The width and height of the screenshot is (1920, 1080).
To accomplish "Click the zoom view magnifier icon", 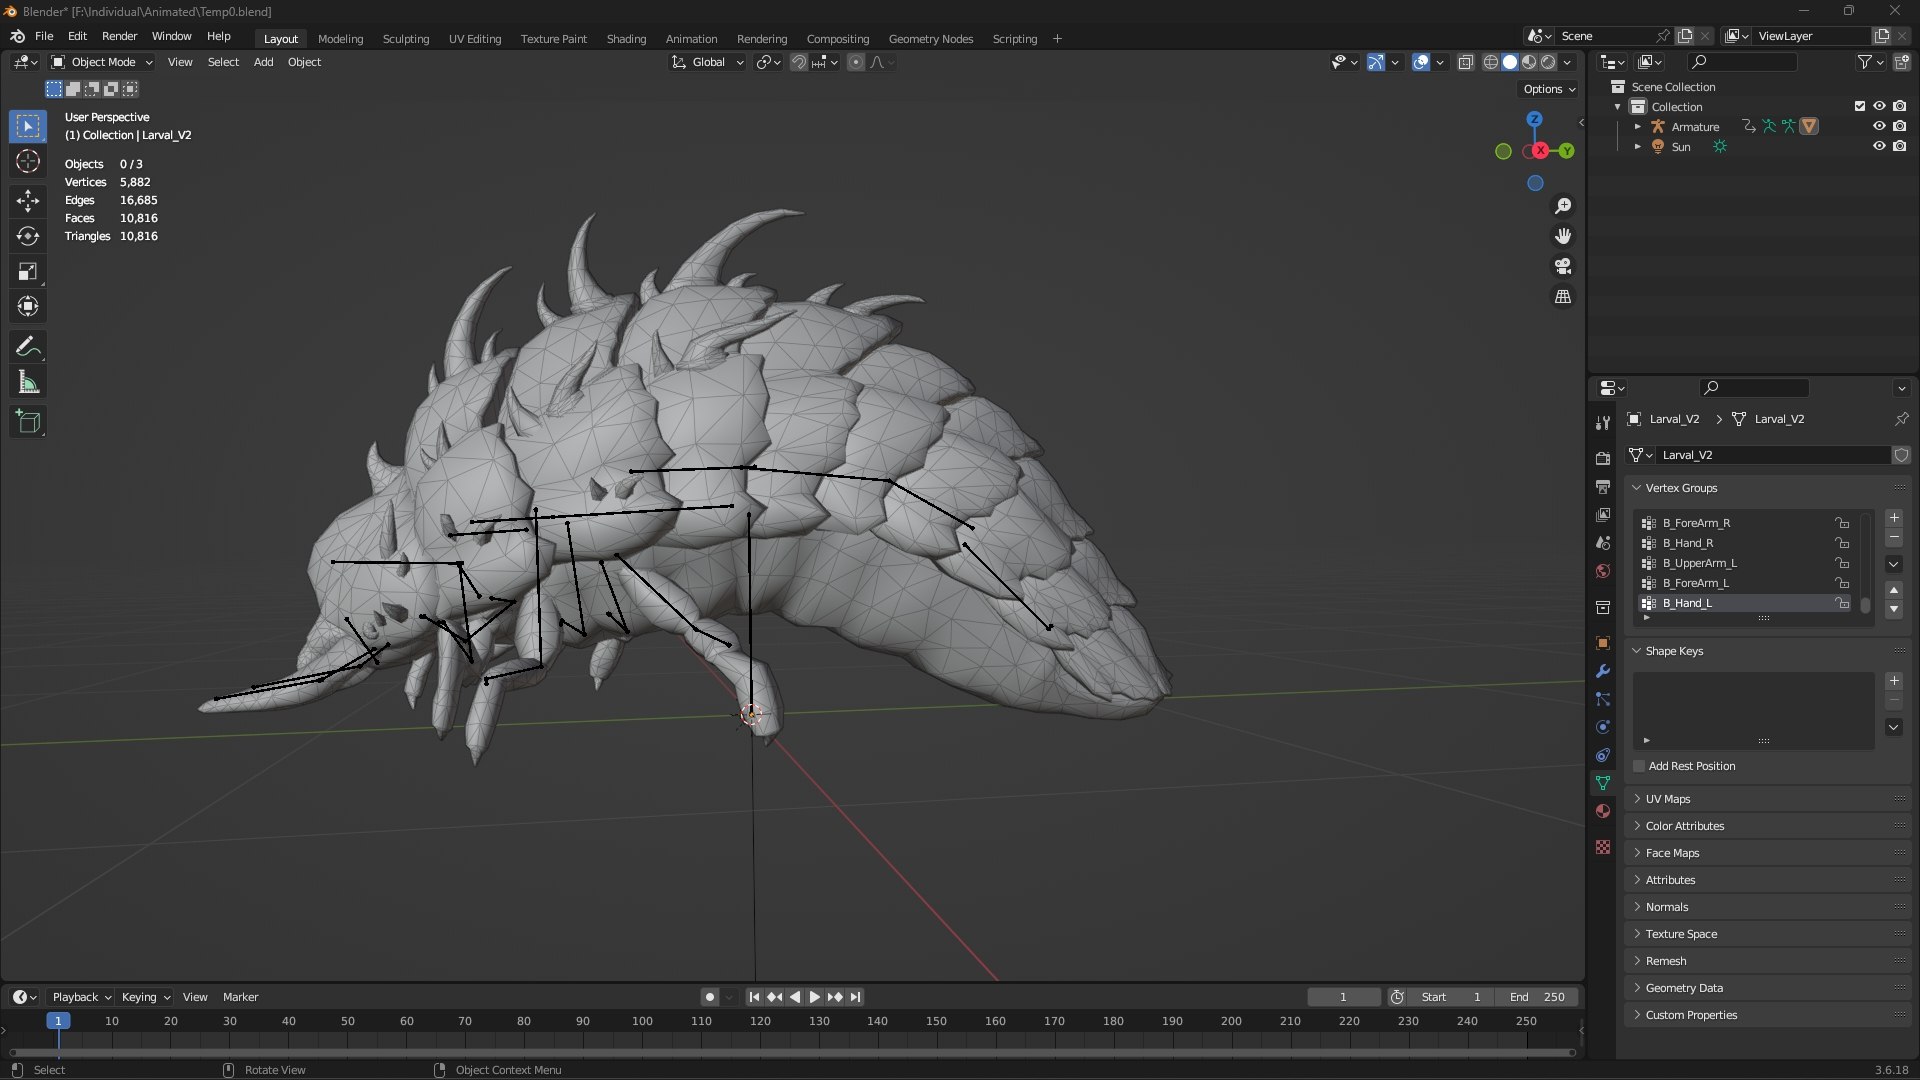I will pos(1562,206).
